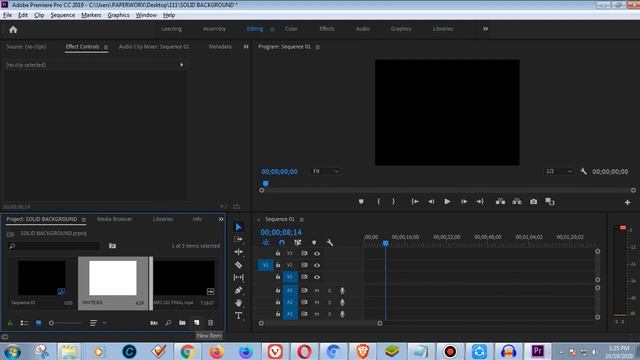Switch to the Color workspace
This screenshot has width=640, height=360.
click(x=291, y=29)
